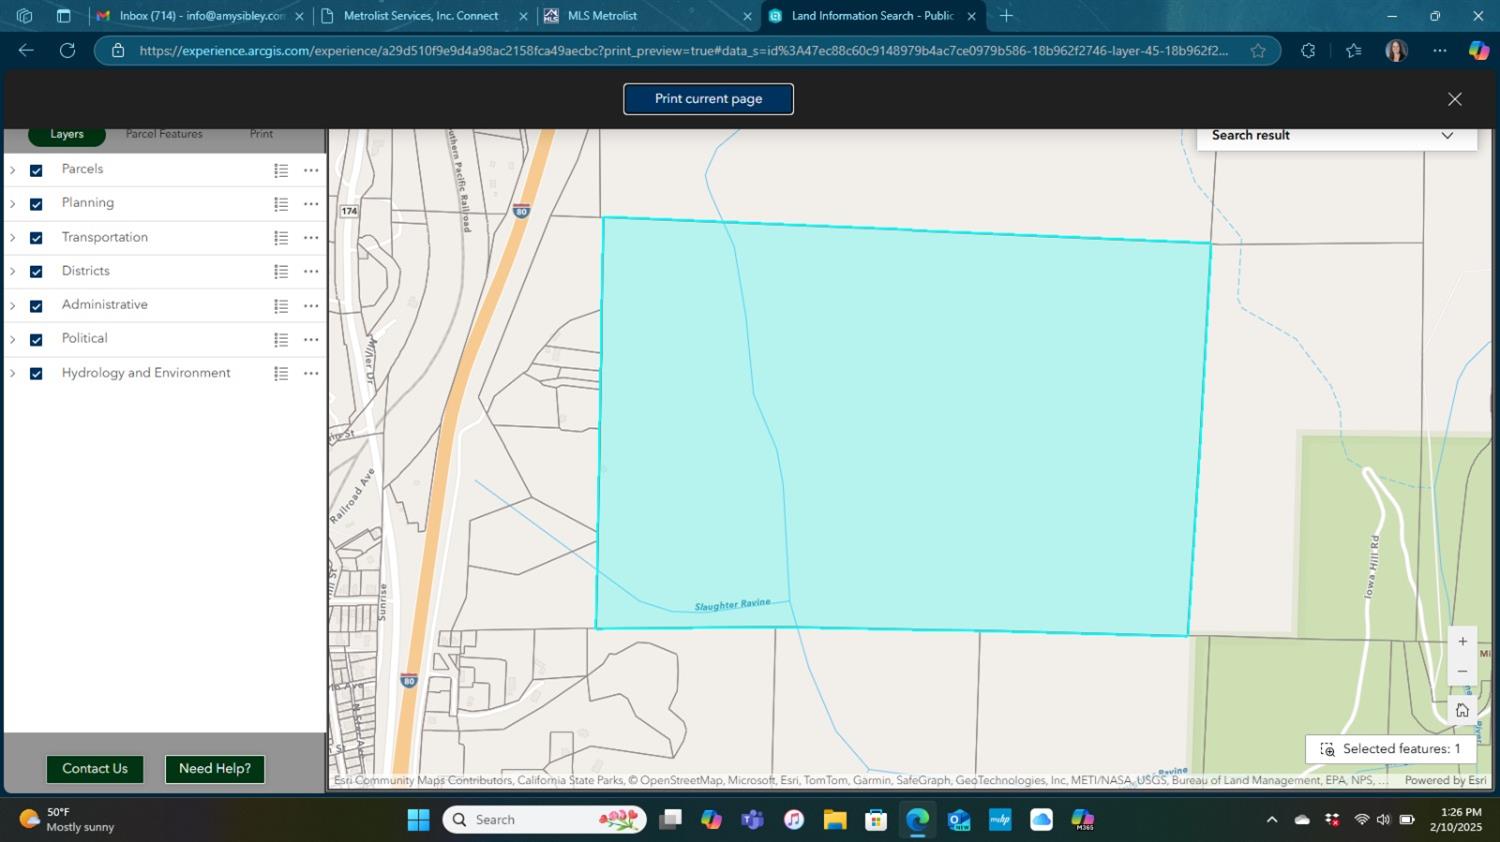The image size is (1500, 842).
Task: Click the map zoom in button
Action: coord(1462,642)
